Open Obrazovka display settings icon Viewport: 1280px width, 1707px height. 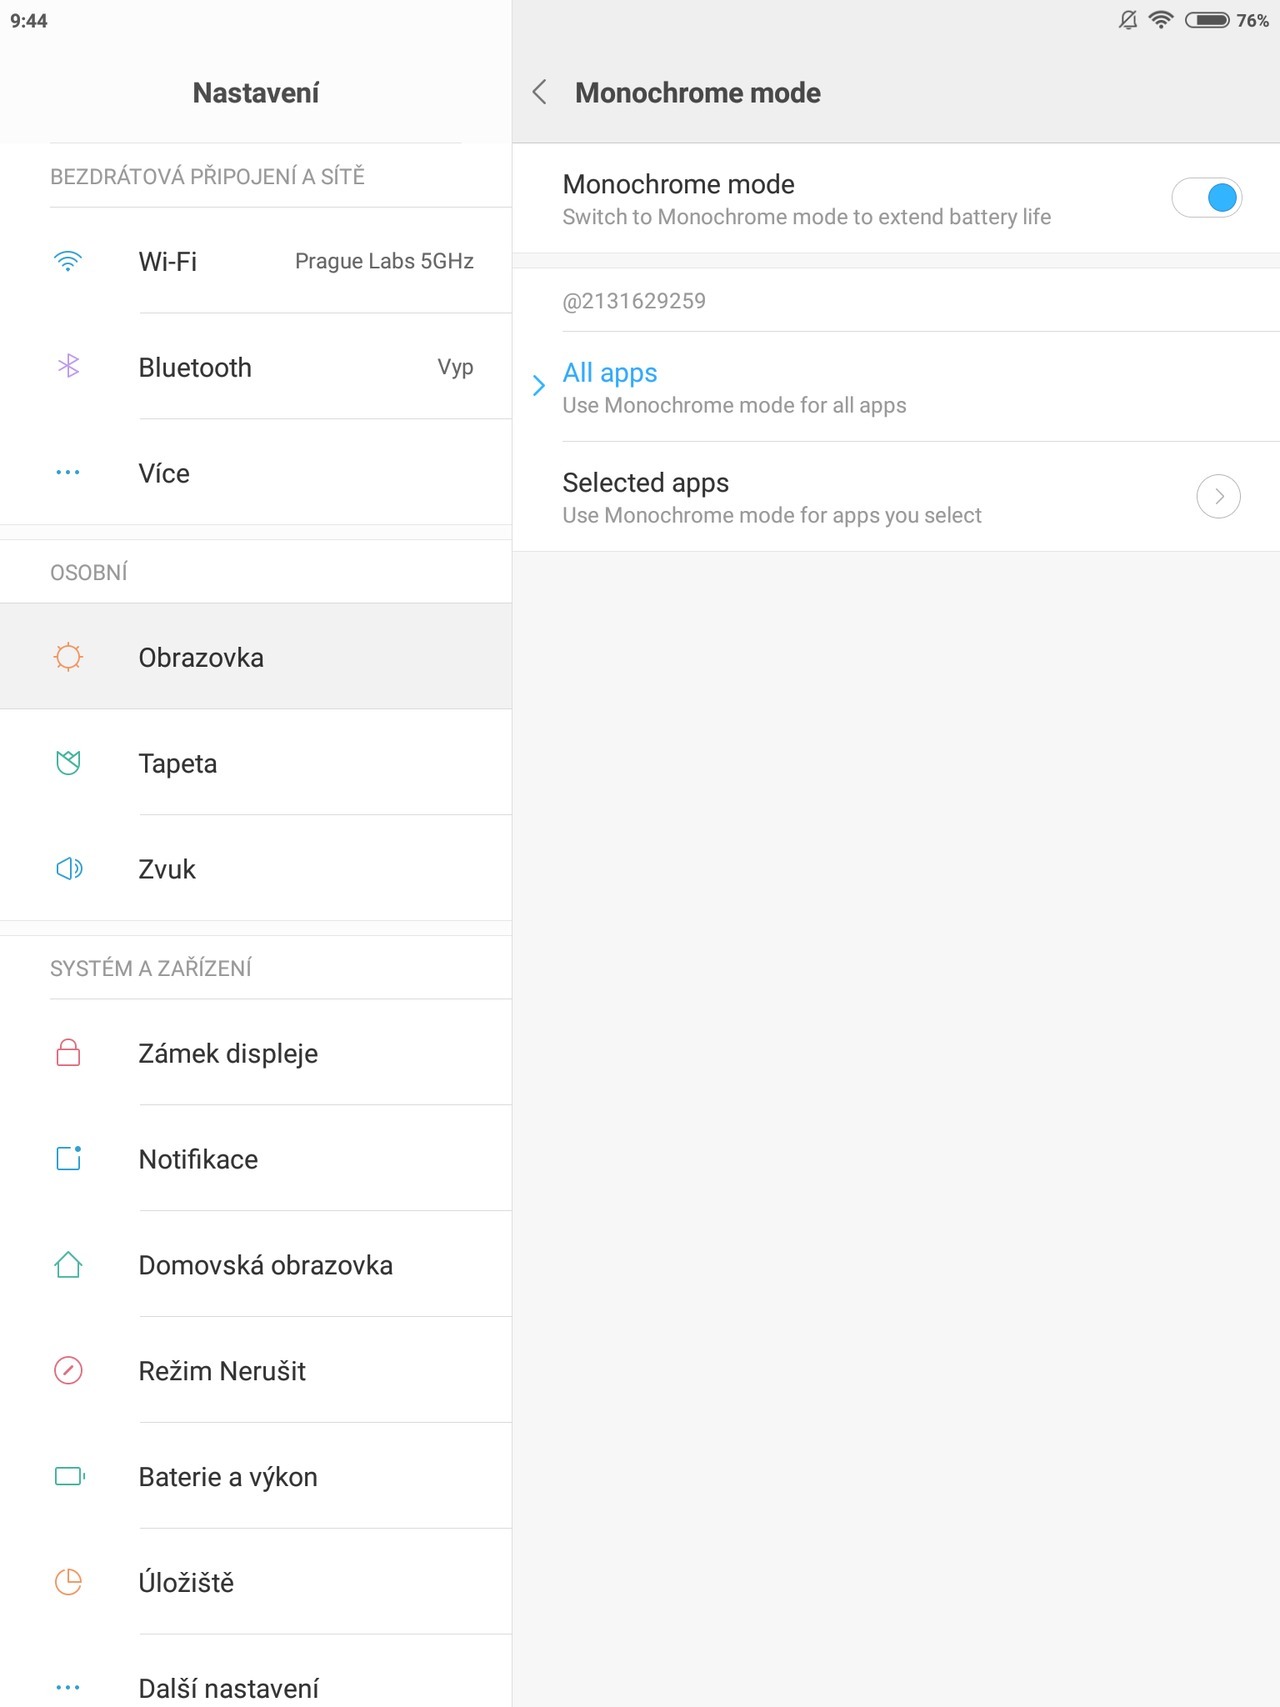point(67,657)
